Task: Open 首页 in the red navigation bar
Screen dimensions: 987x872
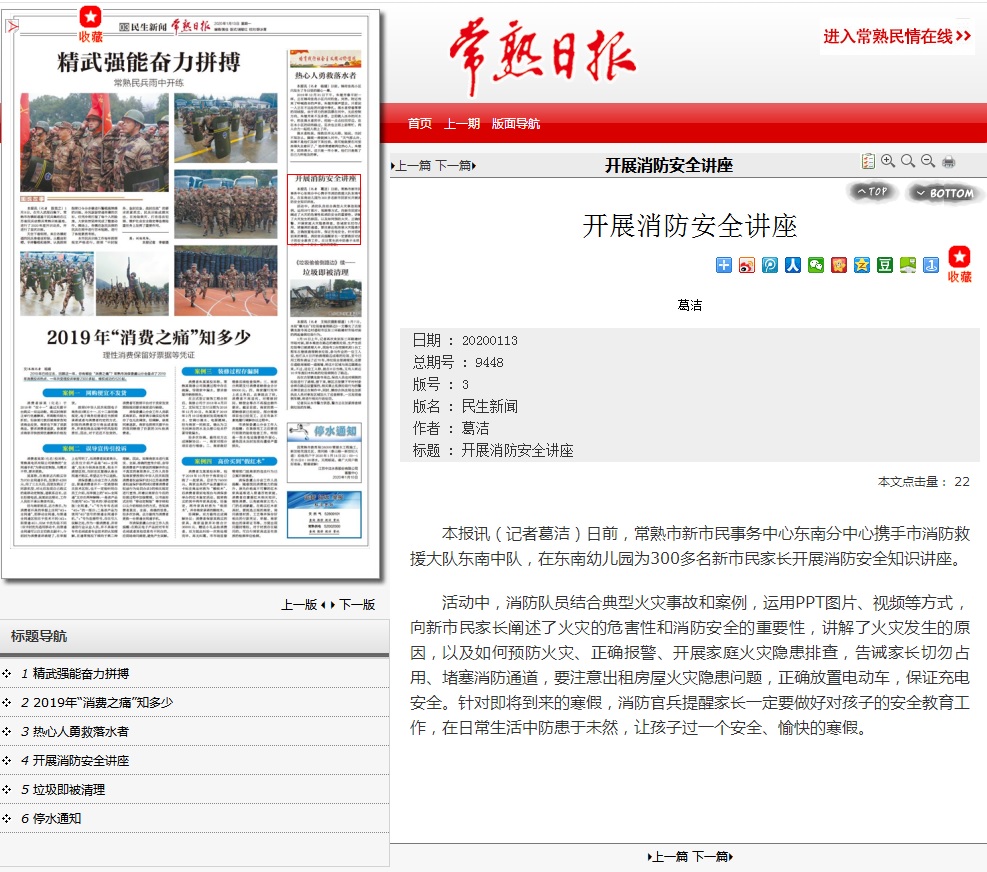Action: [420, 123]
